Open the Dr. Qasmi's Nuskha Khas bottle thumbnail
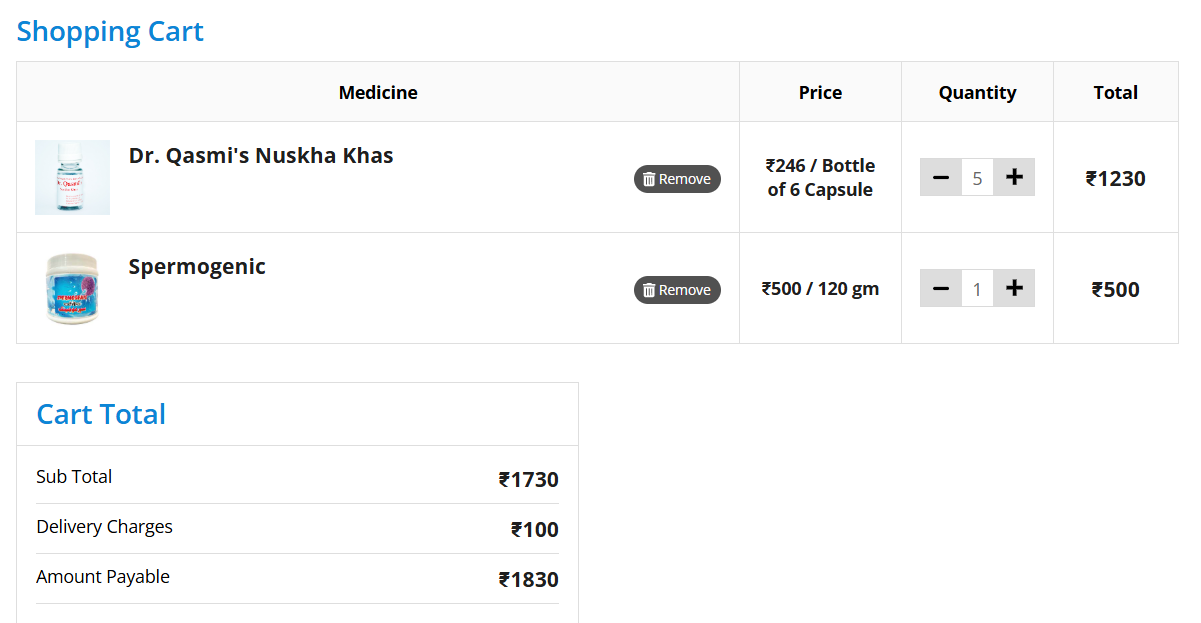Image resolution: width=1201 pixels, height=623 pixels. 72,177
